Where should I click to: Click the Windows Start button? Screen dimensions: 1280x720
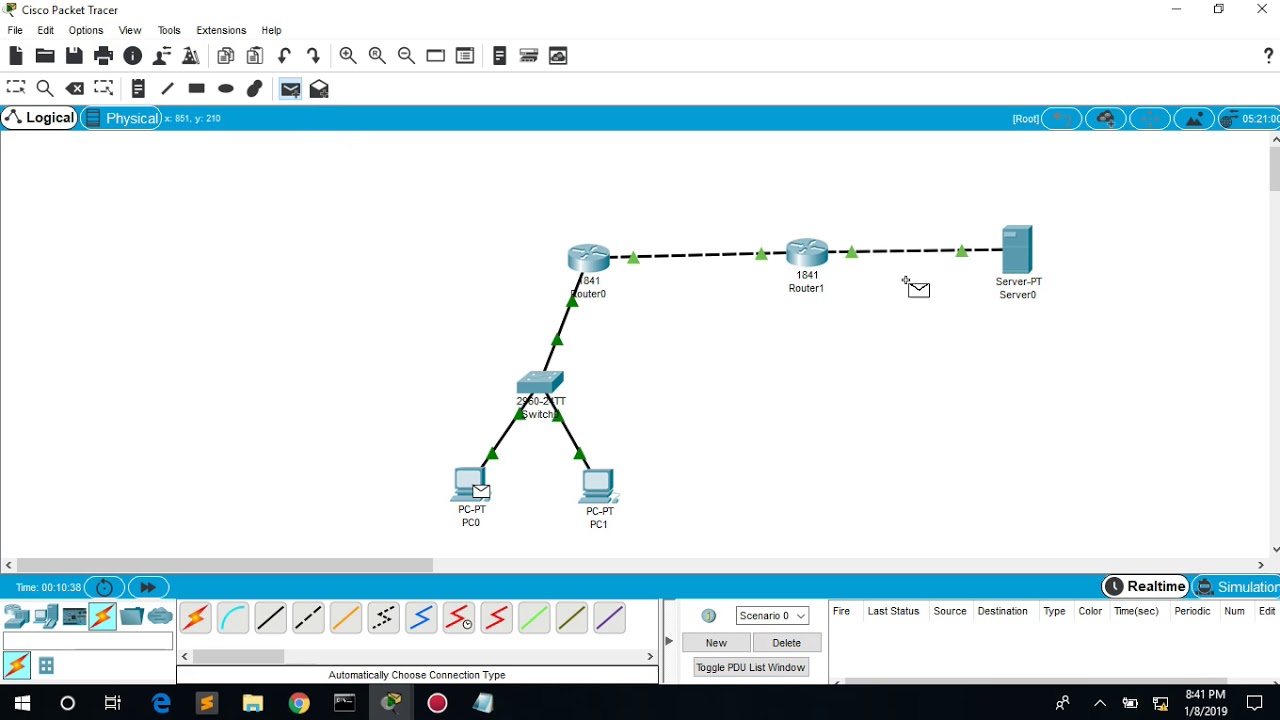(x=22, y=703)
